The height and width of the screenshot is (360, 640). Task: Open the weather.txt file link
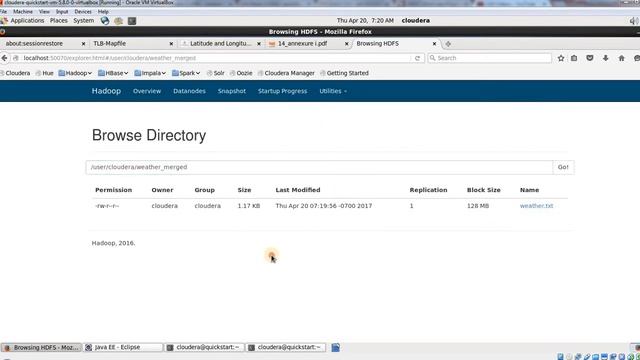pos(536,206)
